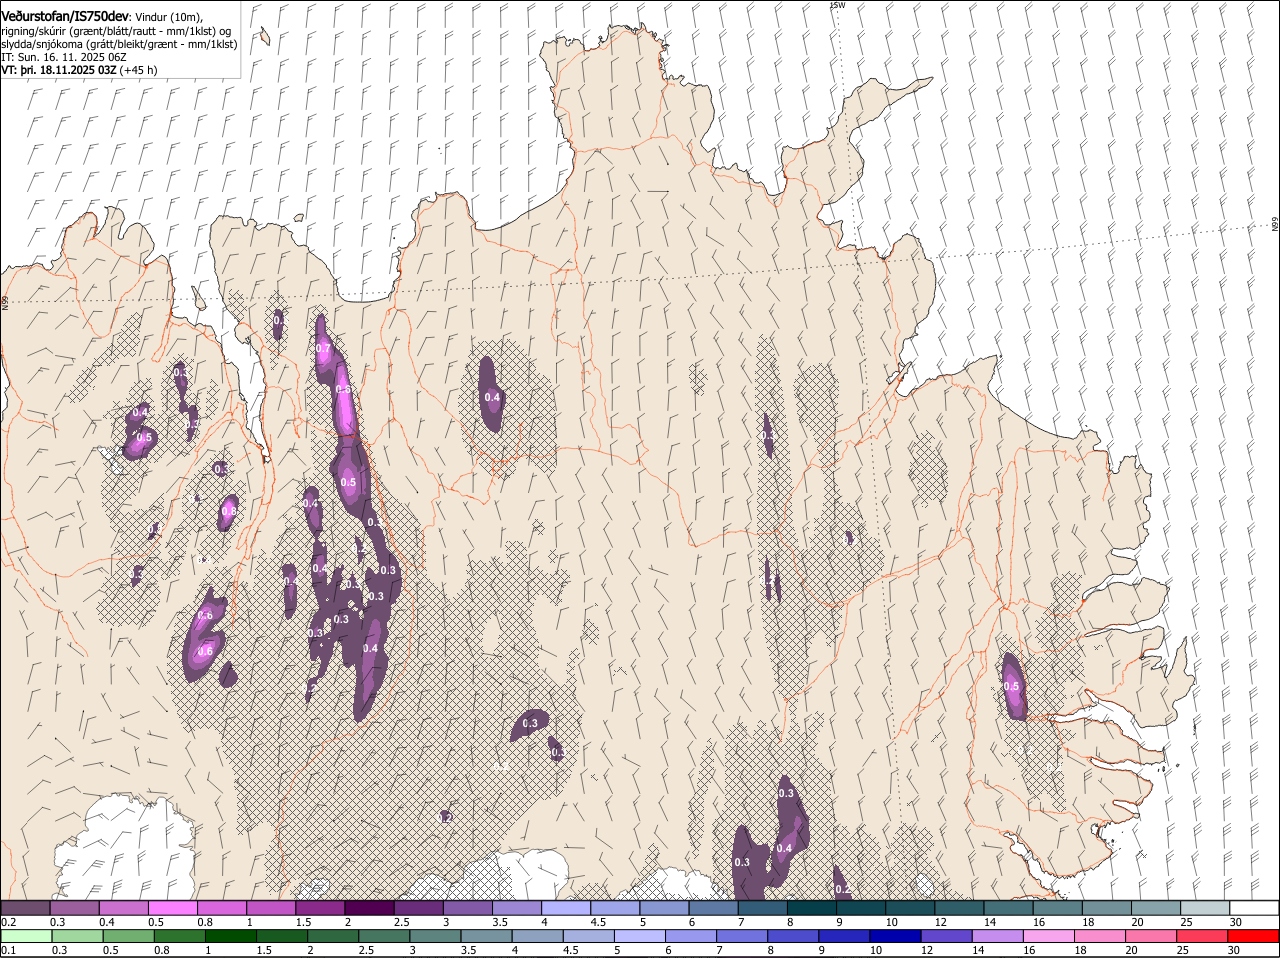Pick the light periwinkle upper swatch starting at 4
The height and width of the screenshot is (958, 1280).
[566, 907]
